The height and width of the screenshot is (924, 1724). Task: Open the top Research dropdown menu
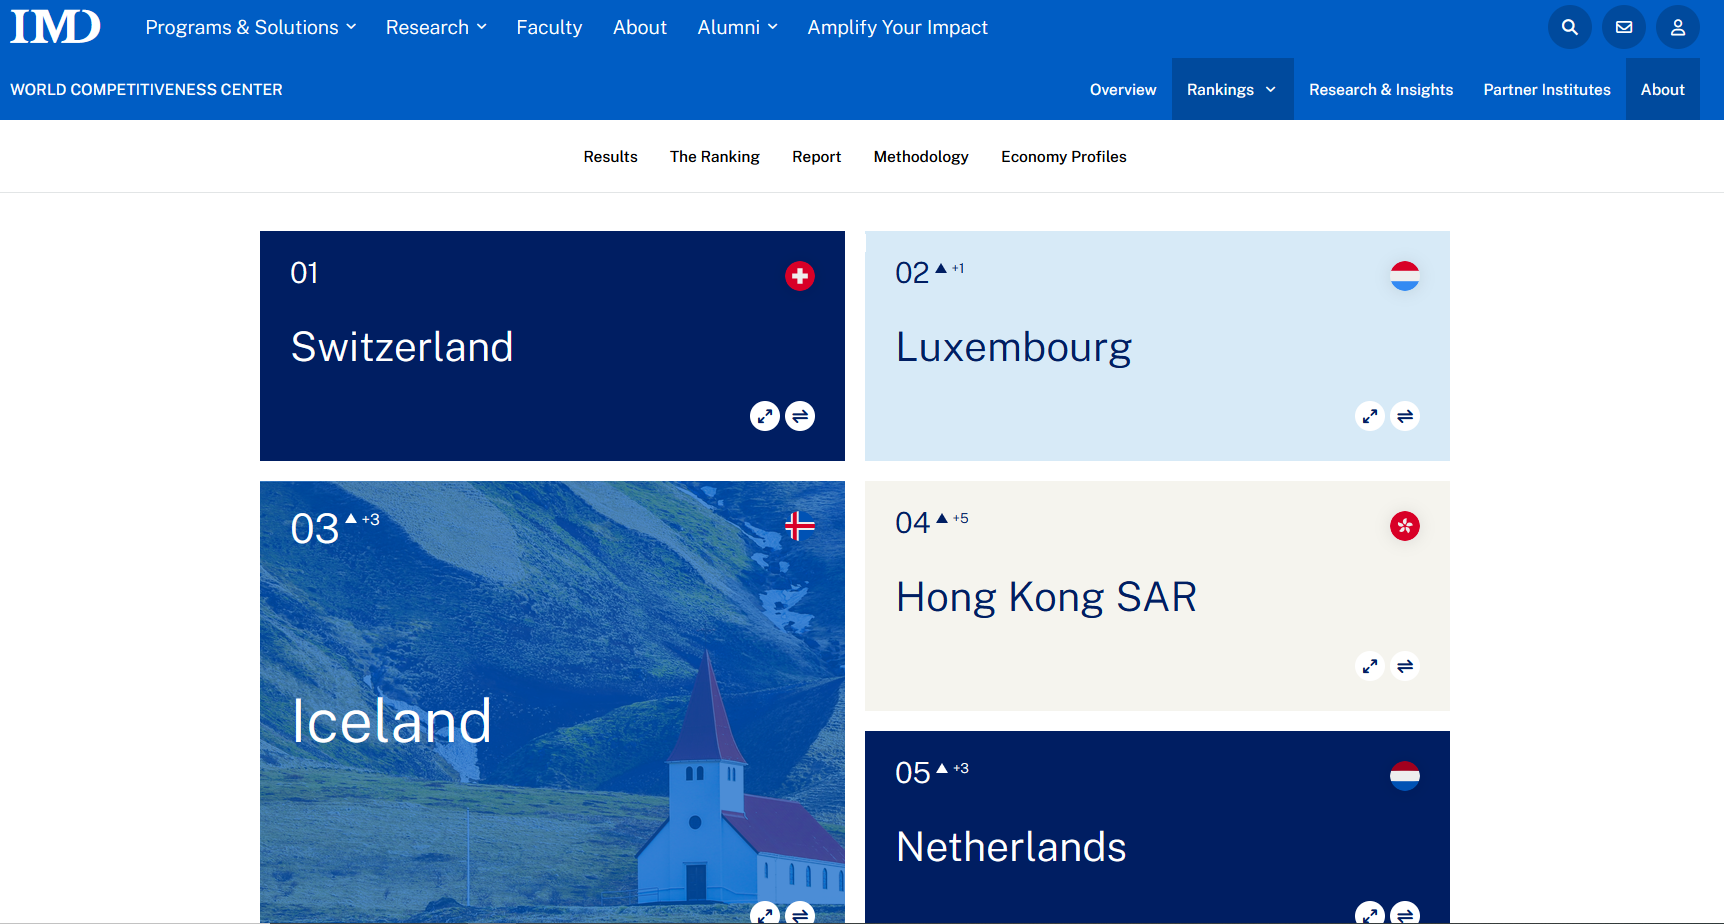pos(436,27)
